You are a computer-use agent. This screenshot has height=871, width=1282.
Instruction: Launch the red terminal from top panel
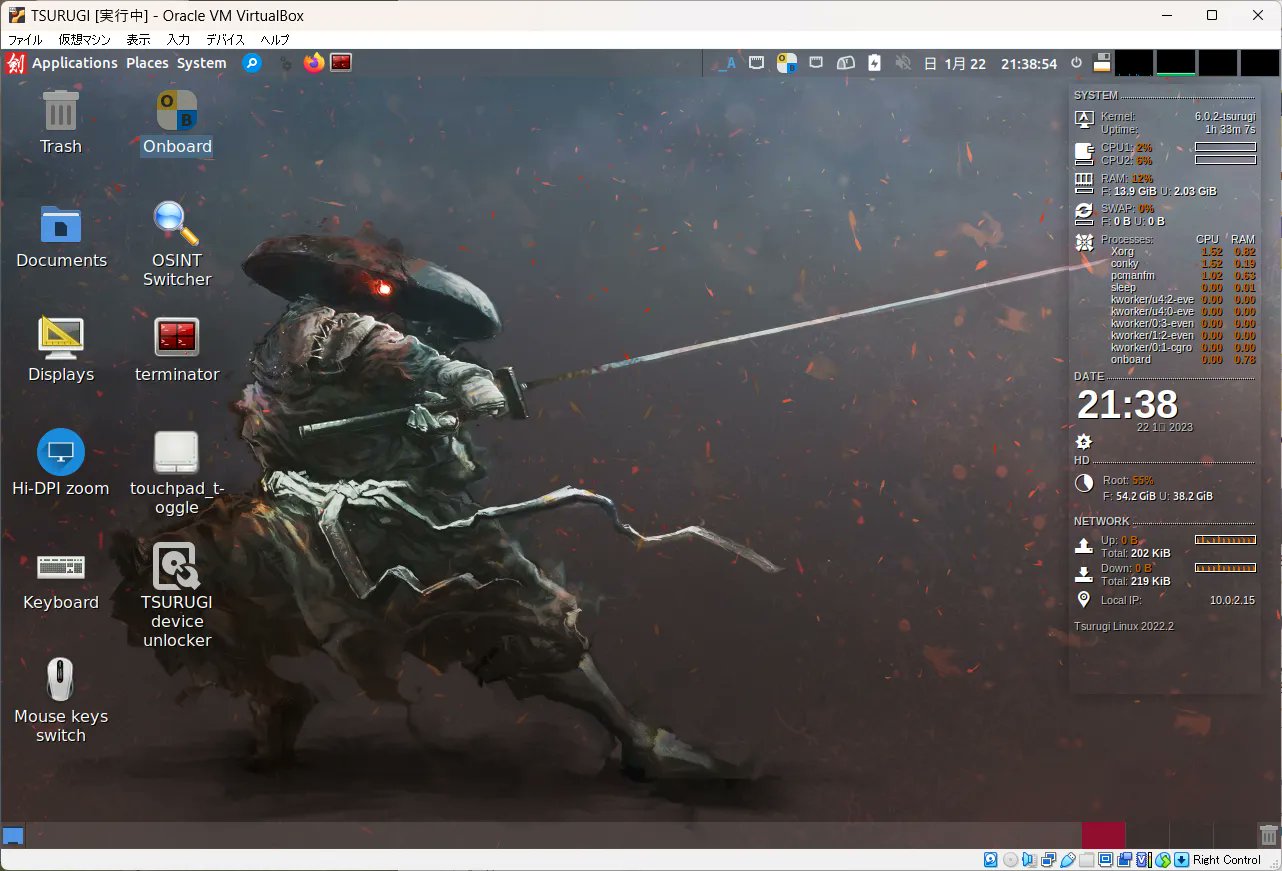(341, 63)
